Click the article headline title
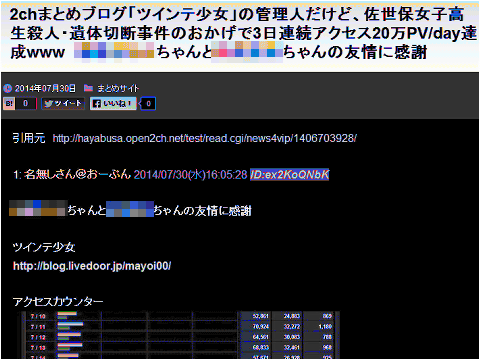 [x=243, y=33]
